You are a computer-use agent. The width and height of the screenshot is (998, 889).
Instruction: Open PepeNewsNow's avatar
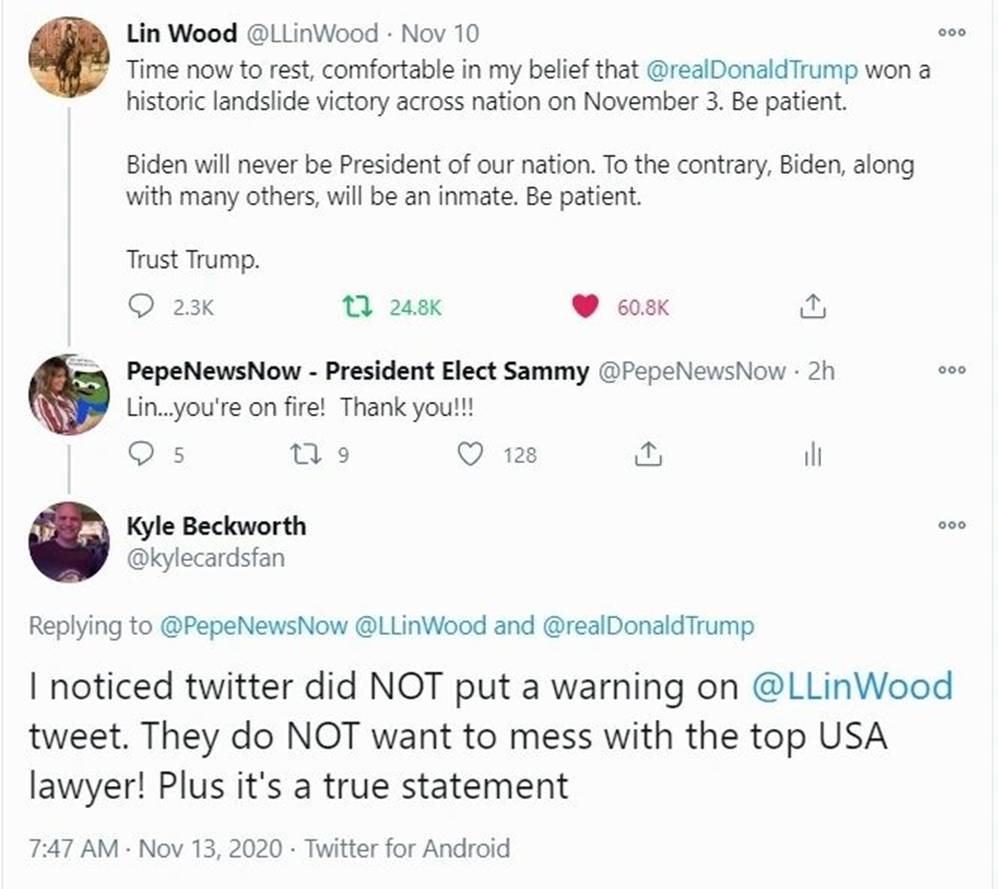point(68,394)
